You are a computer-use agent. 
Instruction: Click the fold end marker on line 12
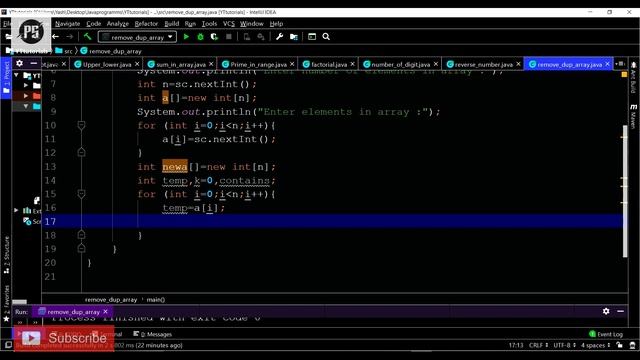click(x=81, y=152)
